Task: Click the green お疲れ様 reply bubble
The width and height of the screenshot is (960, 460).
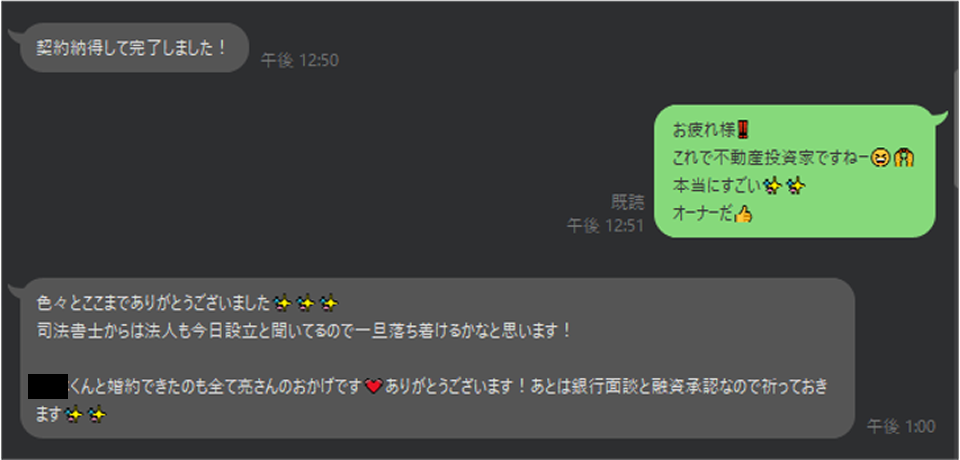Action: tap(795, 171)
